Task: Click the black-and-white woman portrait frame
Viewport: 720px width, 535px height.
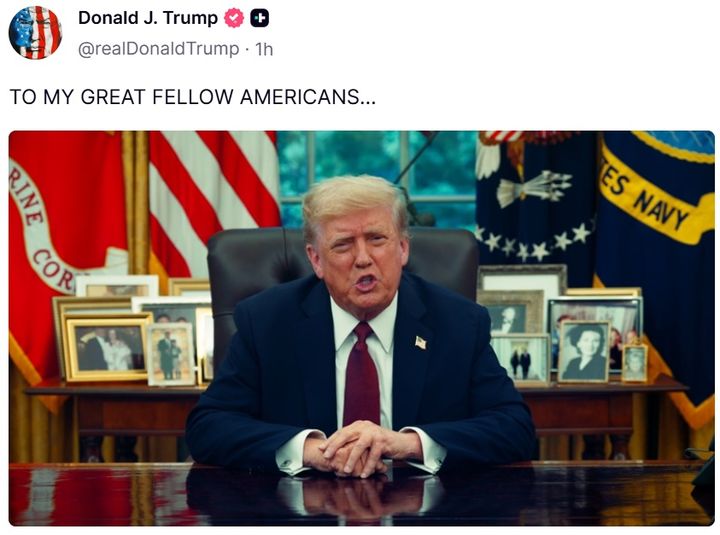Action: 584,351
